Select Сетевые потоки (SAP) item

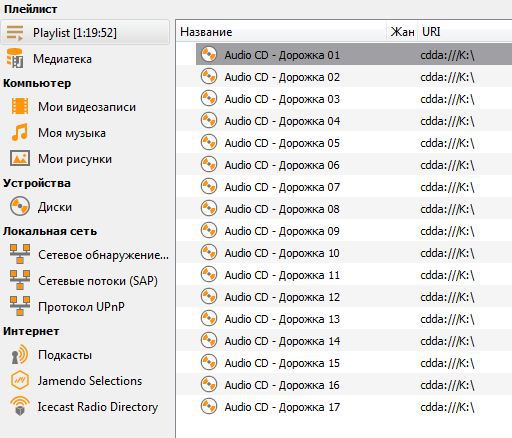point(84,280)
